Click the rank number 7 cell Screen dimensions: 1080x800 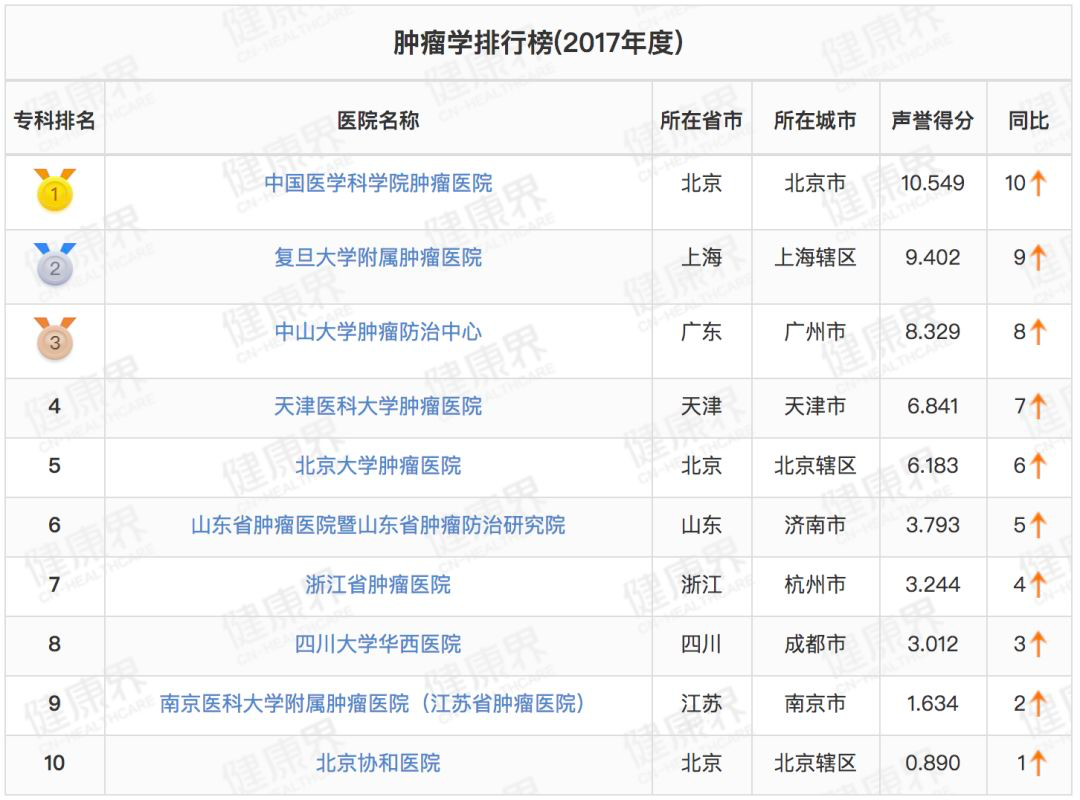[x=54, y=585]
